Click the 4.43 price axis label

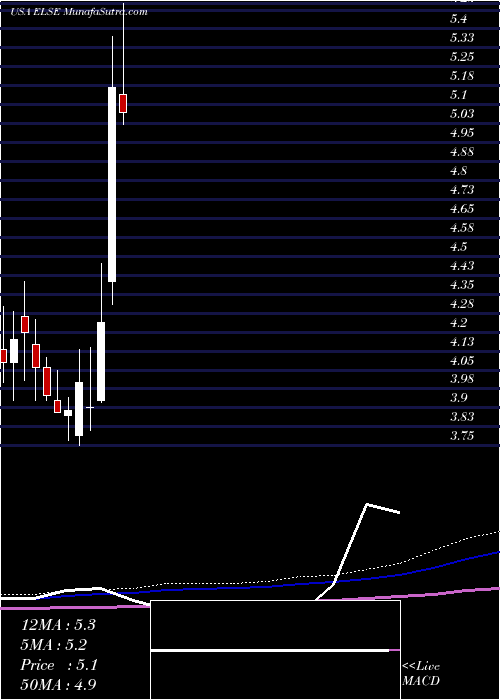pyautogui.click(x=462, y=266)
